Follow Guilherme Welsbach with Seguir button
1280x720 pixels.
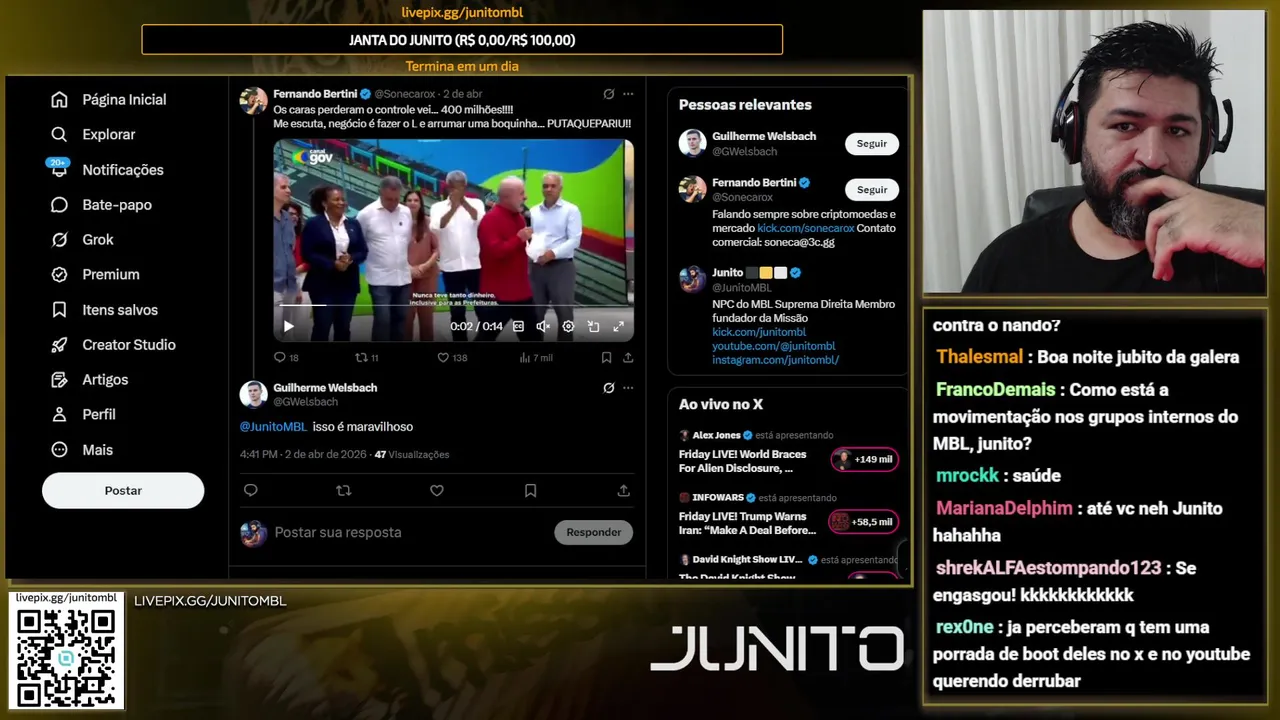[872, 144]
